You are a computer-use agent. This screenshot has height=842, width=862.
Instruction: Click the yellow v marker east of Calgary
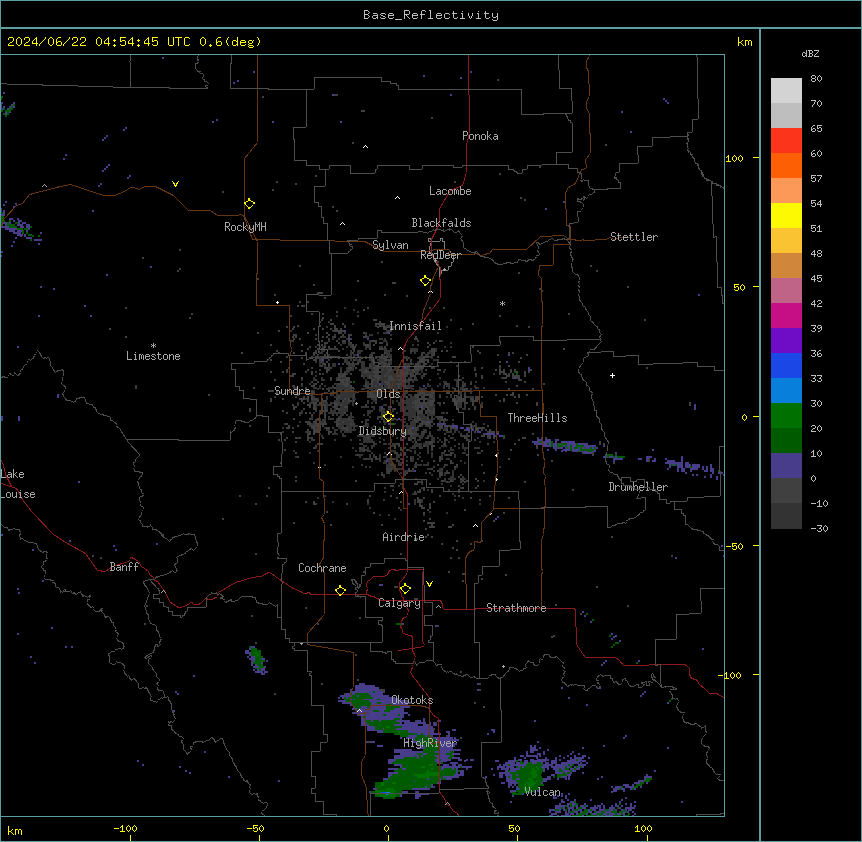coord(429,584)
